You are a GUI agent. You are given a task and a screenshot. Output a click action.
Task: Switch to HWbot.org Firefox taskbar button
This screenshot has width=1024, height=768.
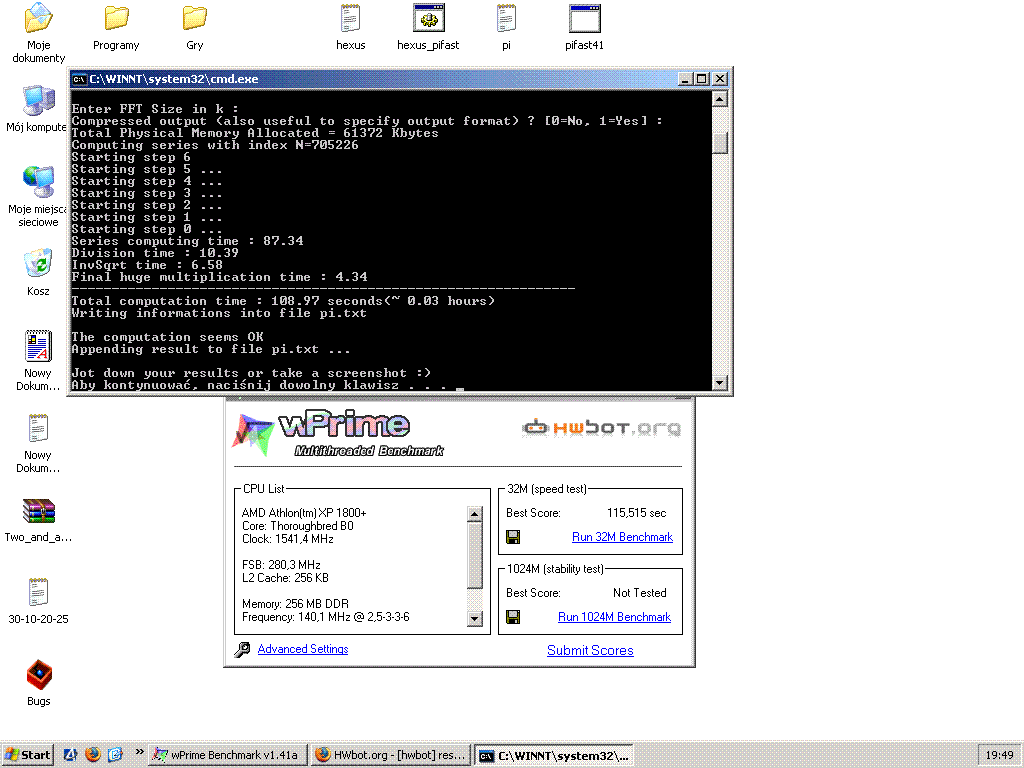[x=391, y=755]
